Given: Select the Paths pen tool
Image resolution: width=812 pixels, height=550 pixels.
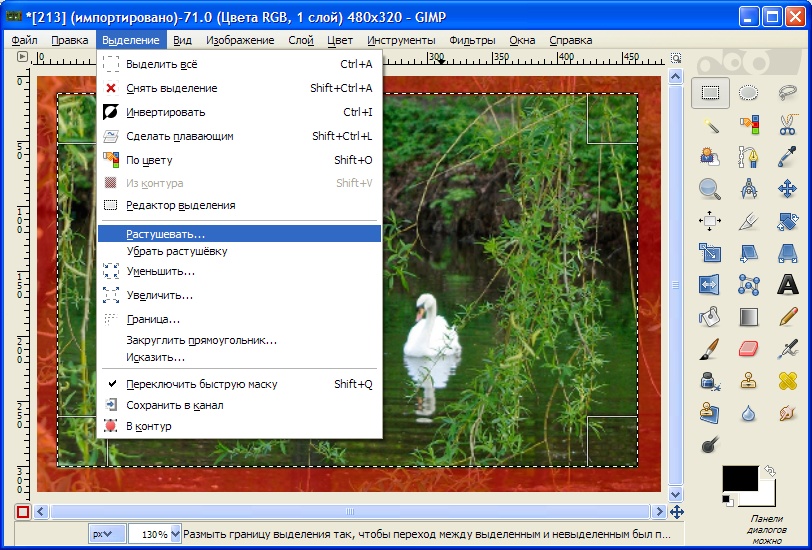Looking at the screenshot, I should click(x=748, y=156).
